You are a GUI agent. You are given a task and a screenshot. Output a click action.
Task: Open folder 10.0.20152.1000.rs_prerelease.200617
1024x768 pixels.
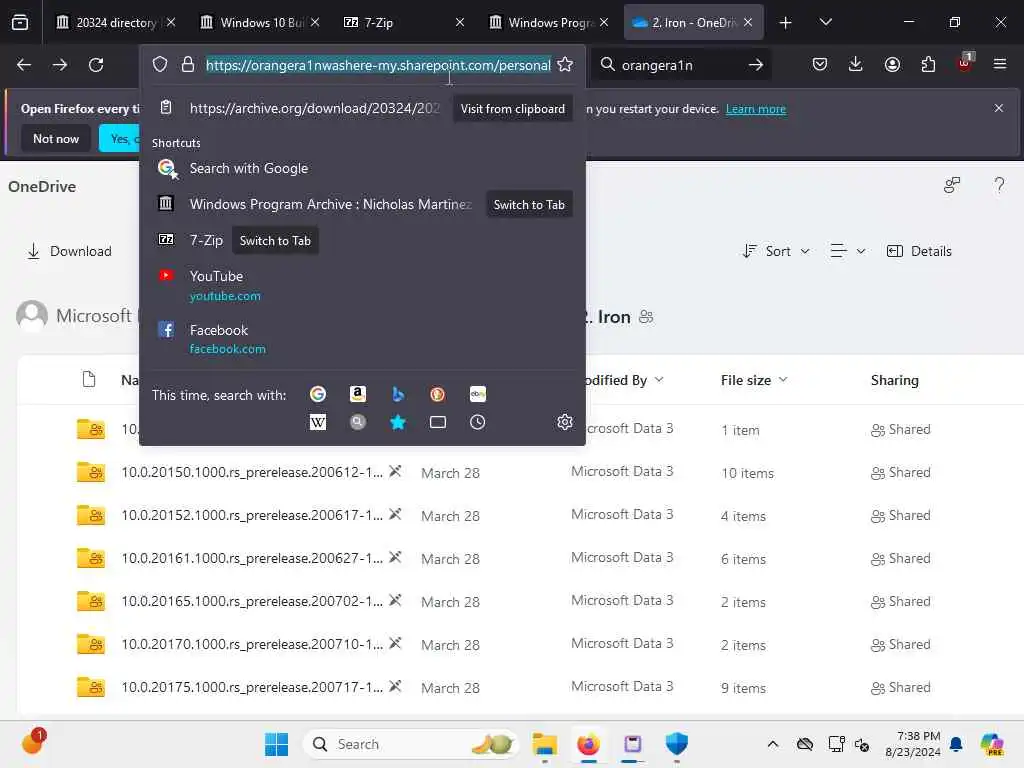252,515
